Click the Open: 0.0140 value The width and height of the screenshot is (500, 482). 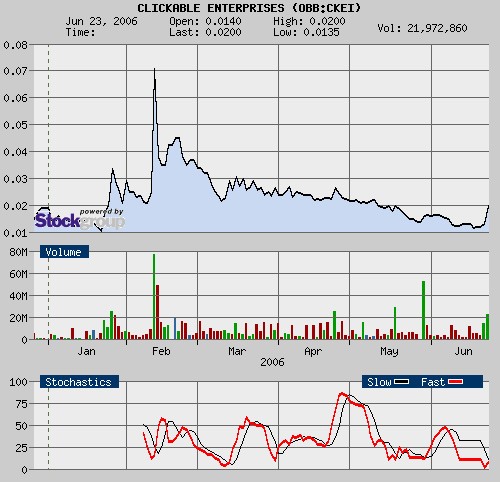coord(205,21)
